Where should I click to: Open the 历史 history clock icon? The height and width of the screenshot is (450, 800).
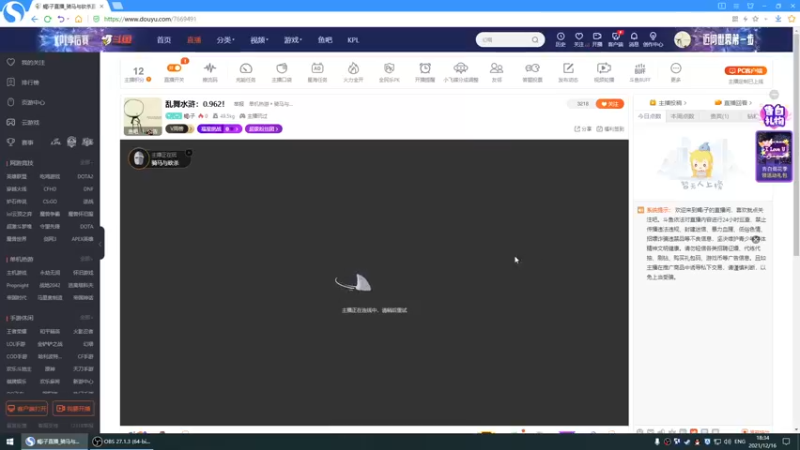[x=560, y=39]
